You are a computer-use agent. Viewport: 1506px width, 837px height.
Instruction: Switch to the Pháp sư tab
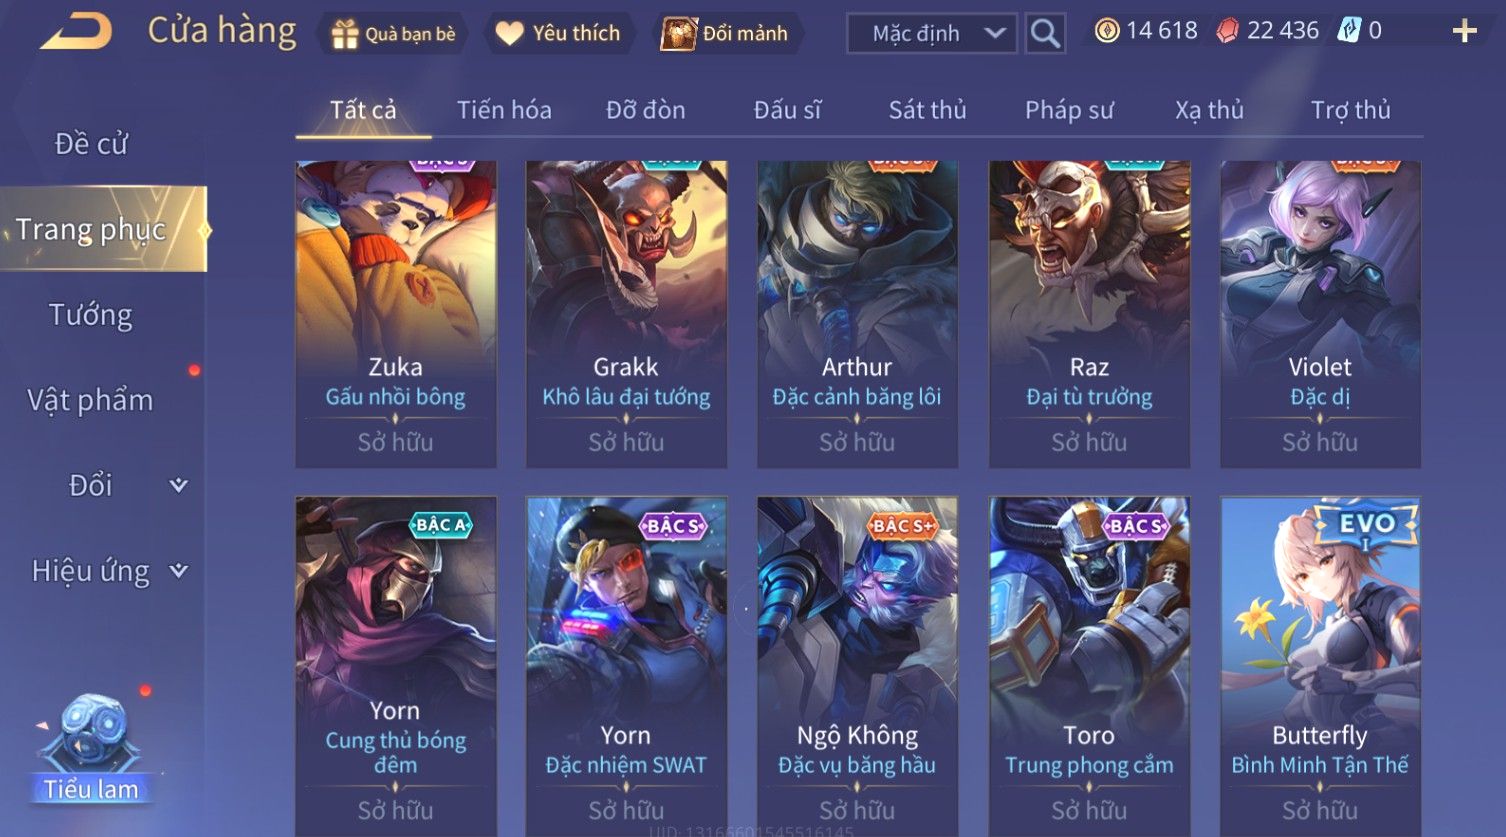pos(1069,110)
